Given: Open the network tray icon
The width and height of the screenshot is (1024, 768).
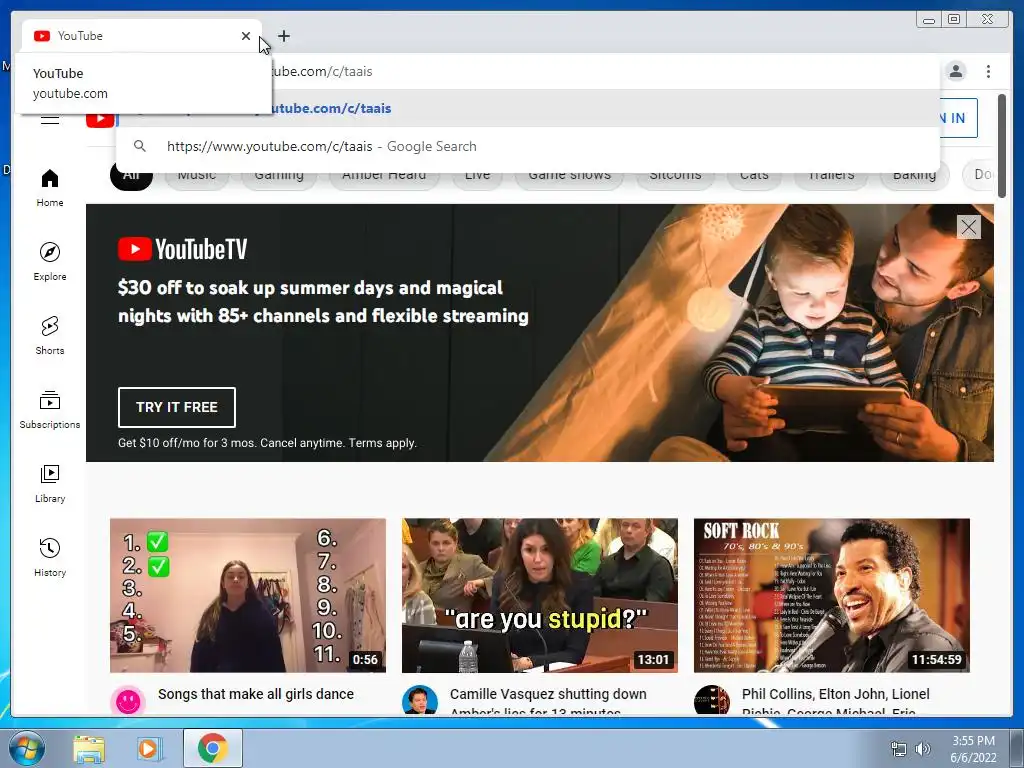Looking at the screenshot, I should (899, 748).
